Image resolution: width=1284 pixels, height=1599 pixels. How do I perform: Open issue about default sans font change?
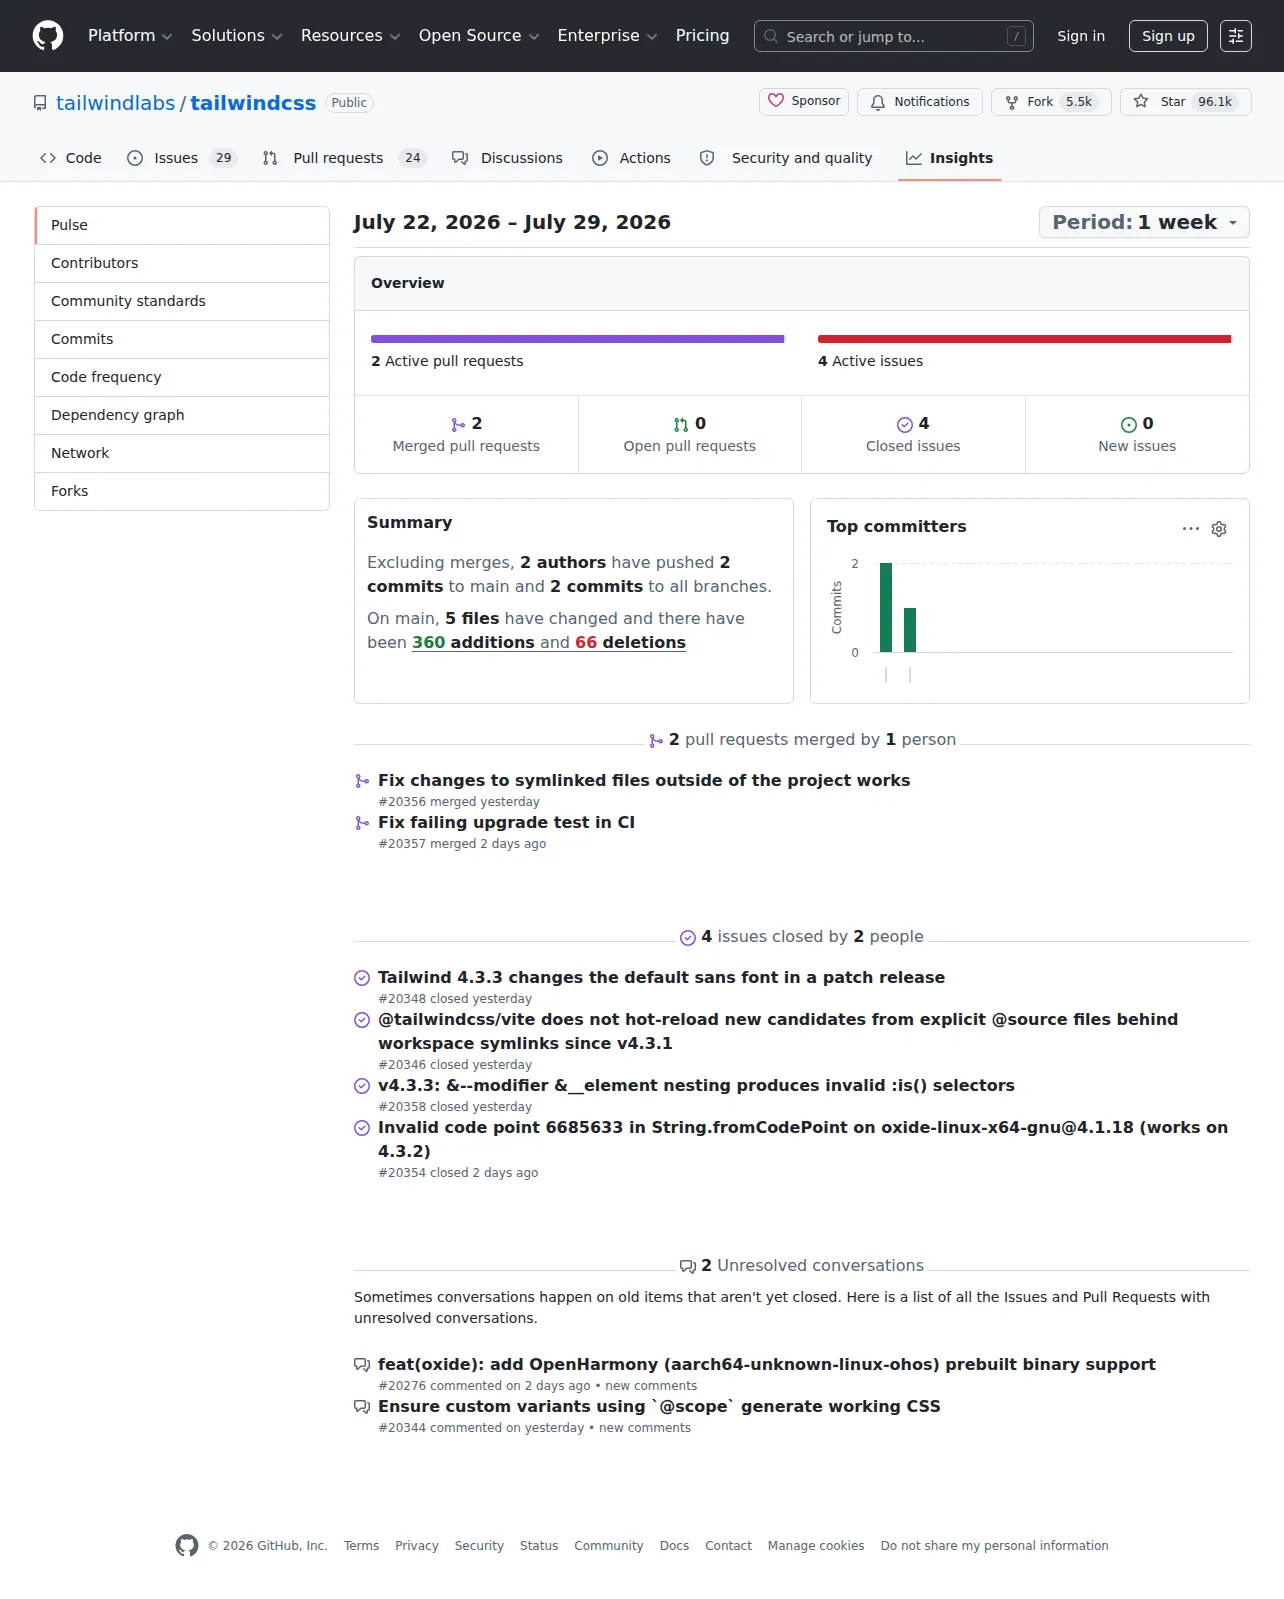coord(661,977)
